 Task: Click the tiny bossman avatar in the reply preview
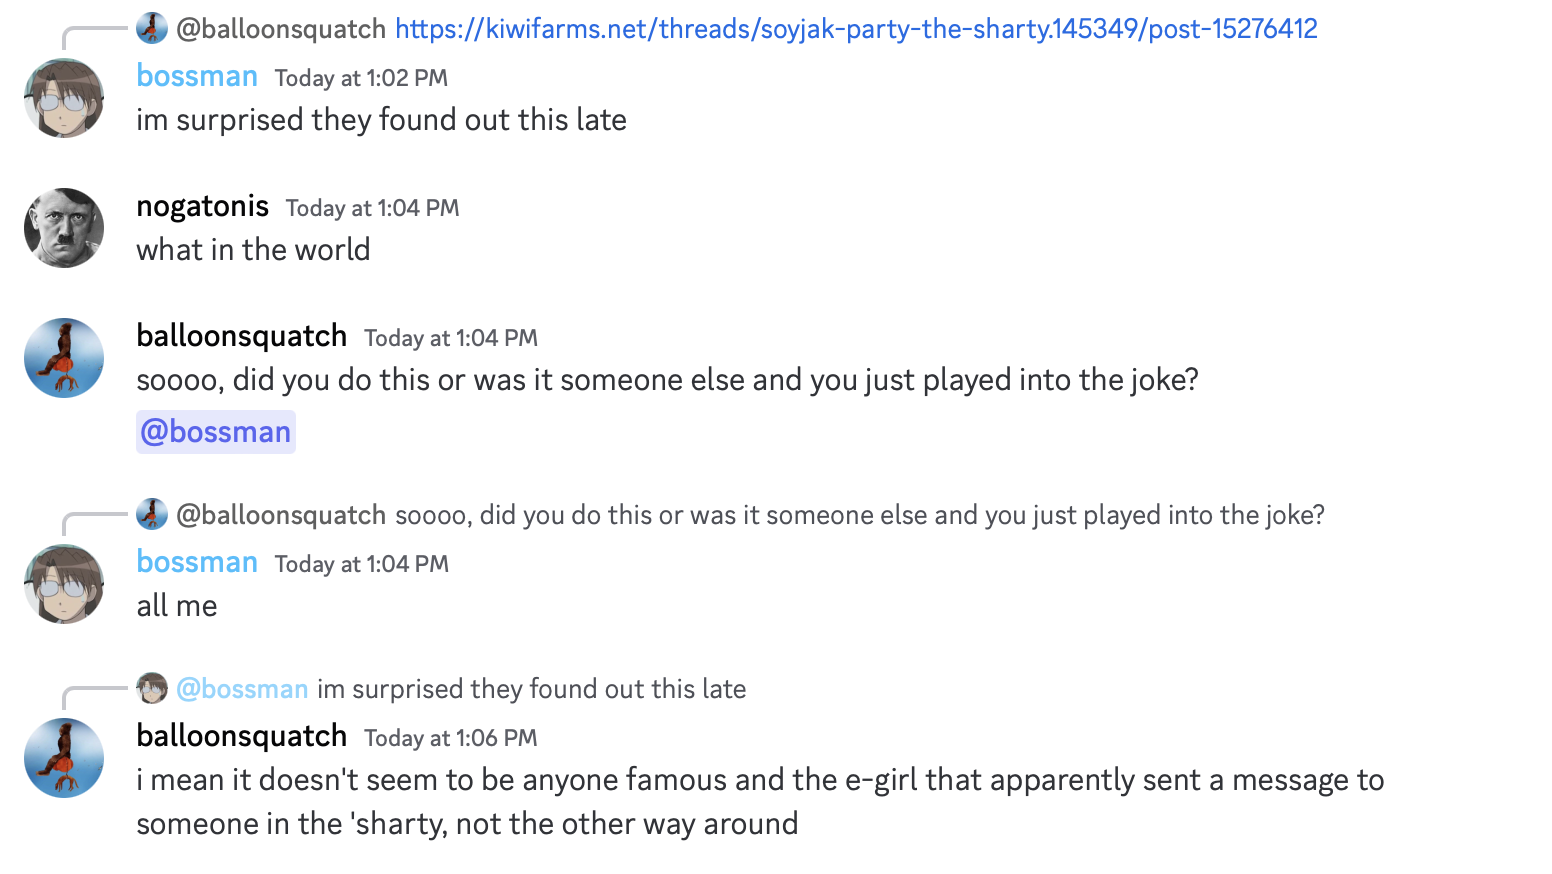[x=152, y=688]
